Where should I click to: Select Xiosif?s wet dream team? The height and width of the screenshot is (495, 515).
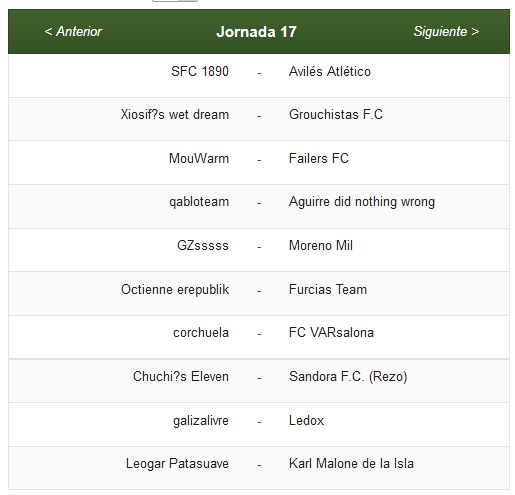pyautogui.click(x=175, y=114)
